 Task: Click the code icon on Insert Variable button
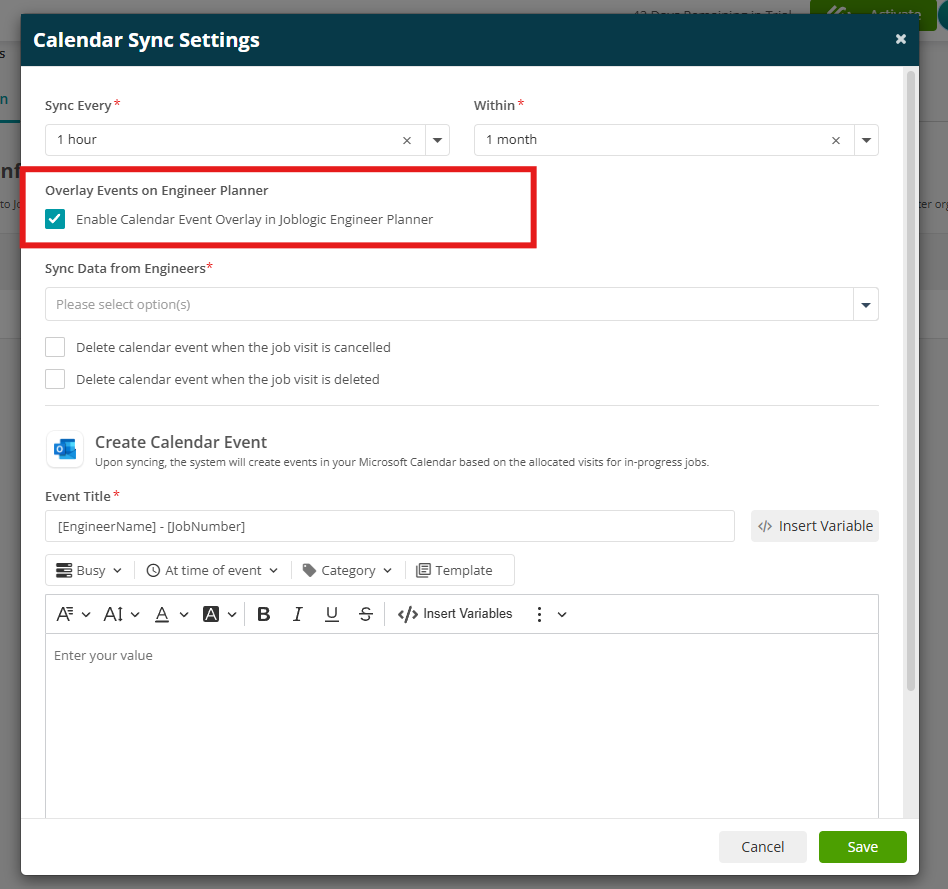click(765, 526)
